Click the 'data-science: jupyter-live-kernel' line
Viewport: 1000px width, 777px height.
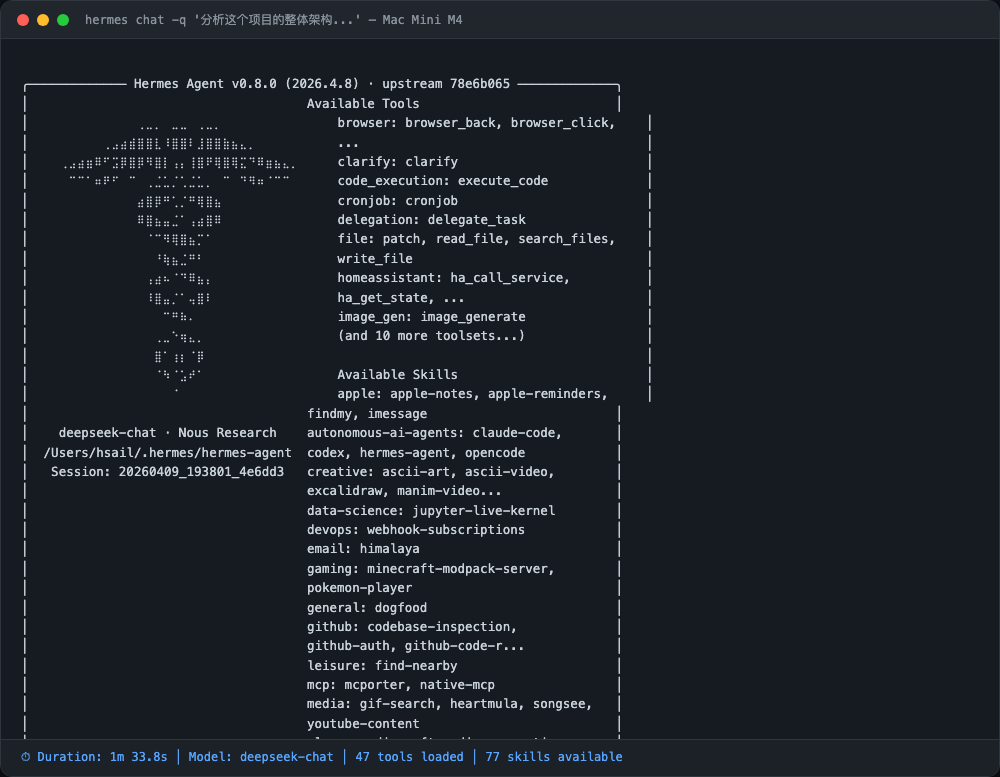tap(431, 510)
